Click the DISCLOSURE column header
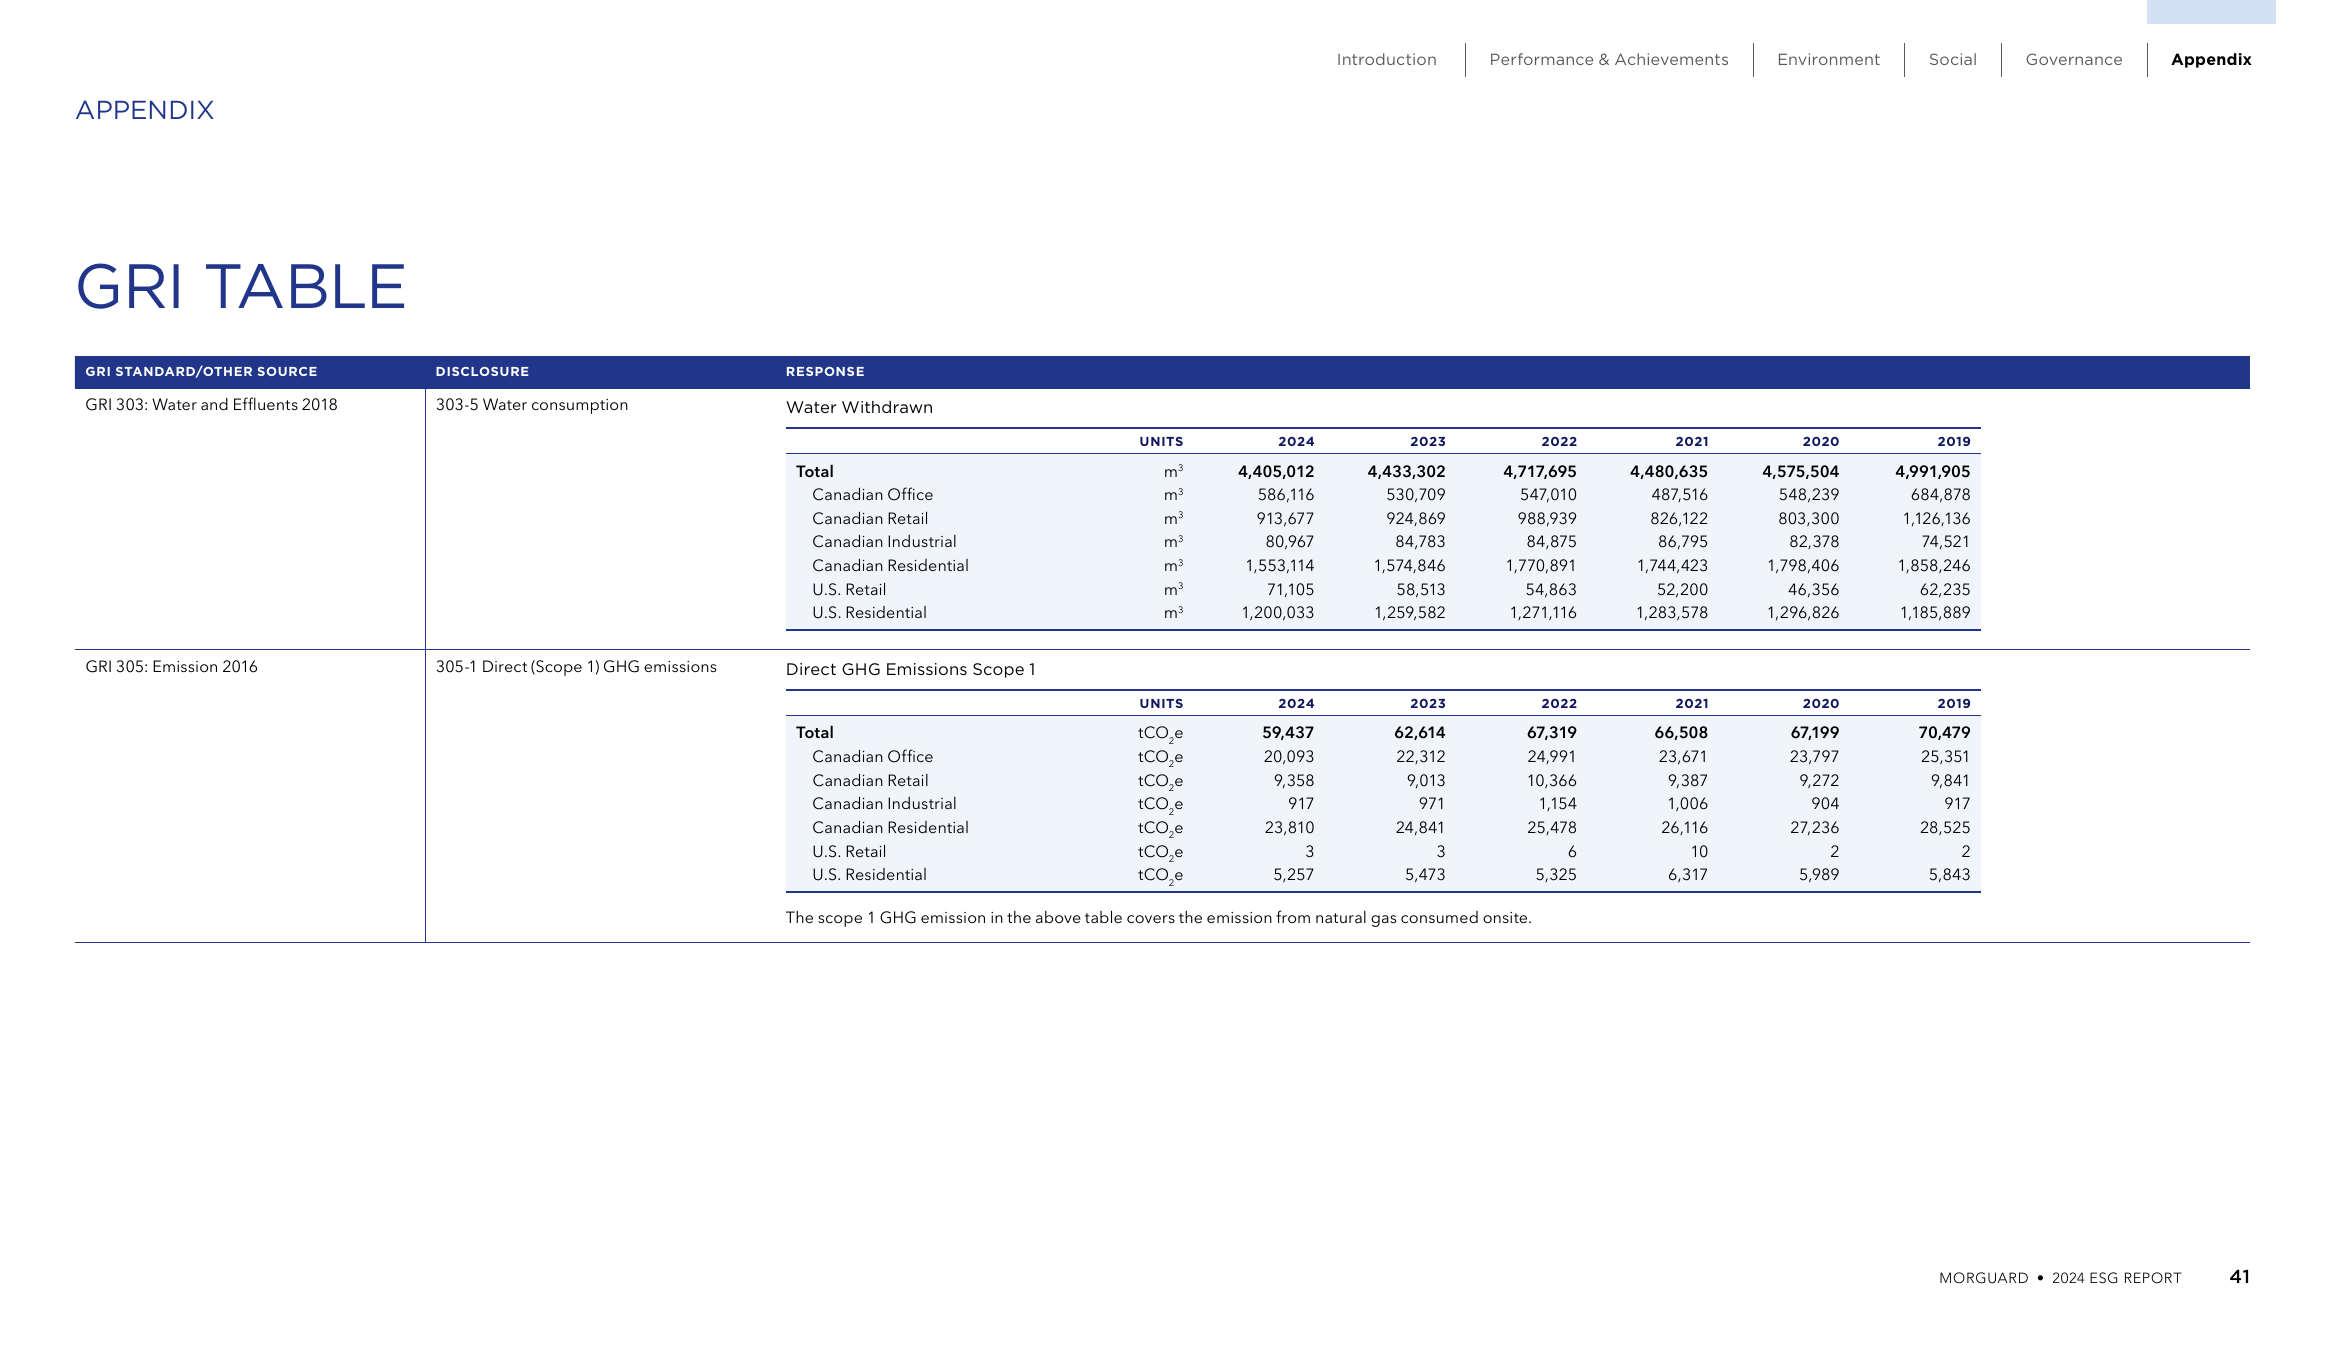The width and height of the screenshot is (2325, 1350). click(482, 372)
